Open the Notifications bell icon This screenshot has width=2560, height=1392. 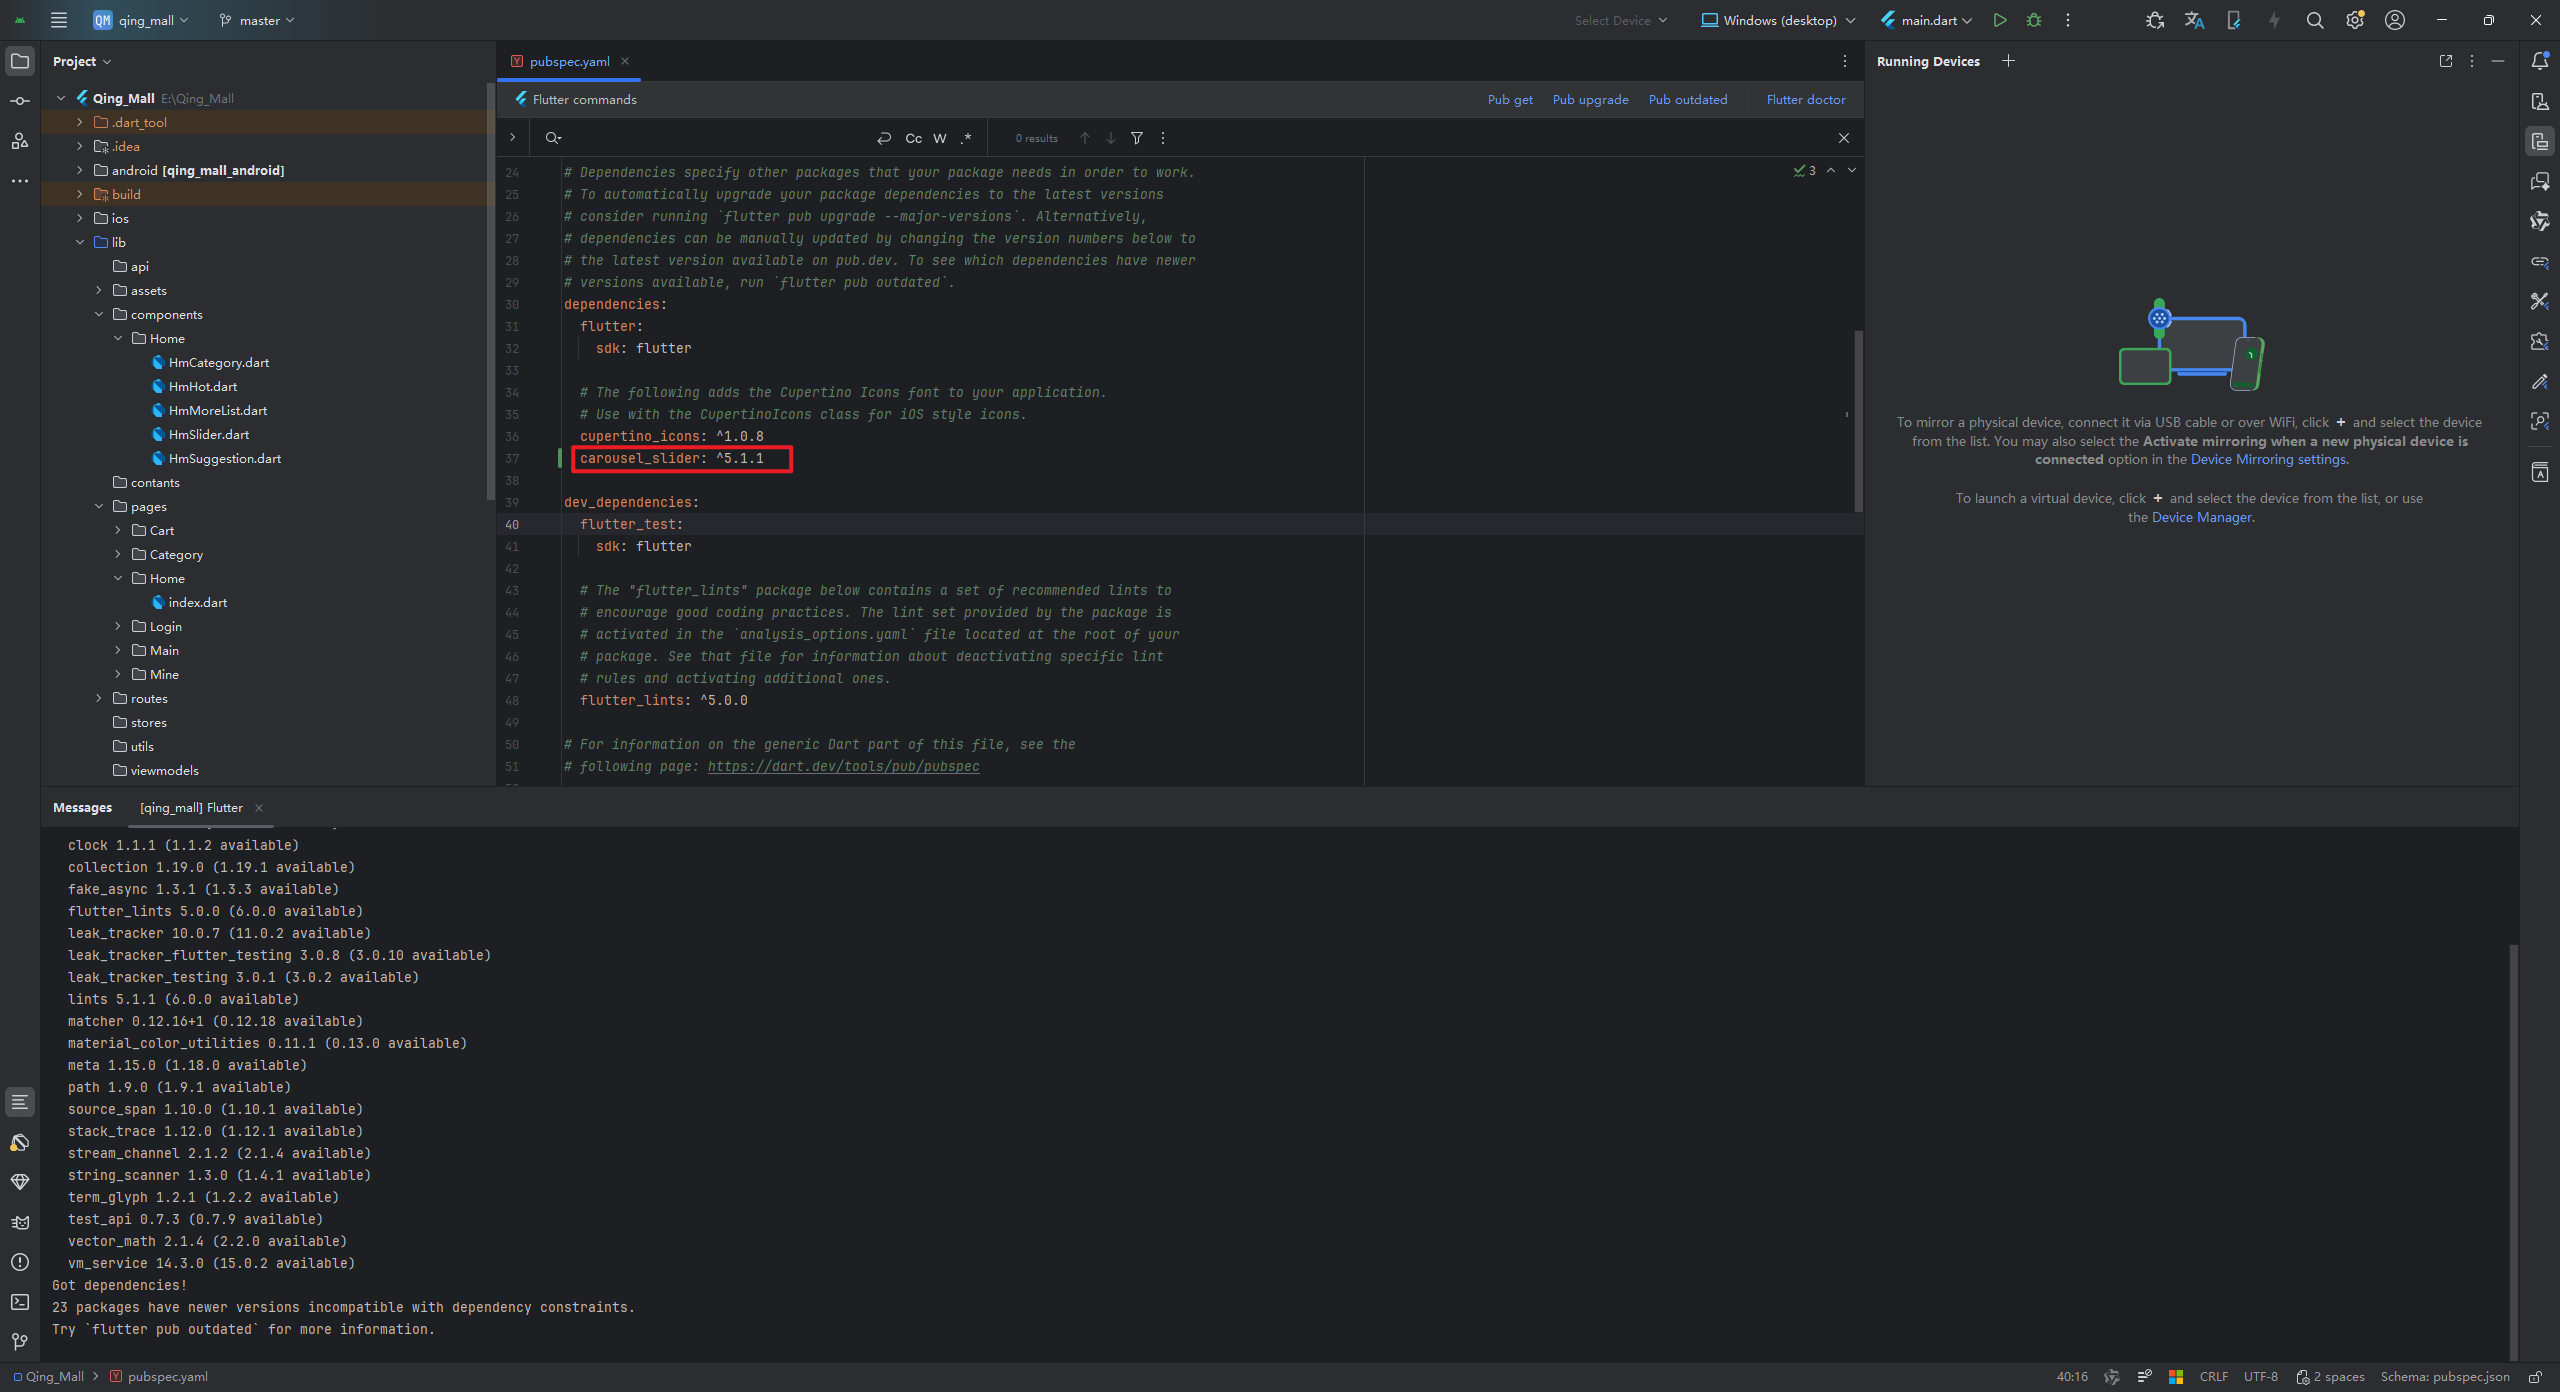(x=2540, y=61)
